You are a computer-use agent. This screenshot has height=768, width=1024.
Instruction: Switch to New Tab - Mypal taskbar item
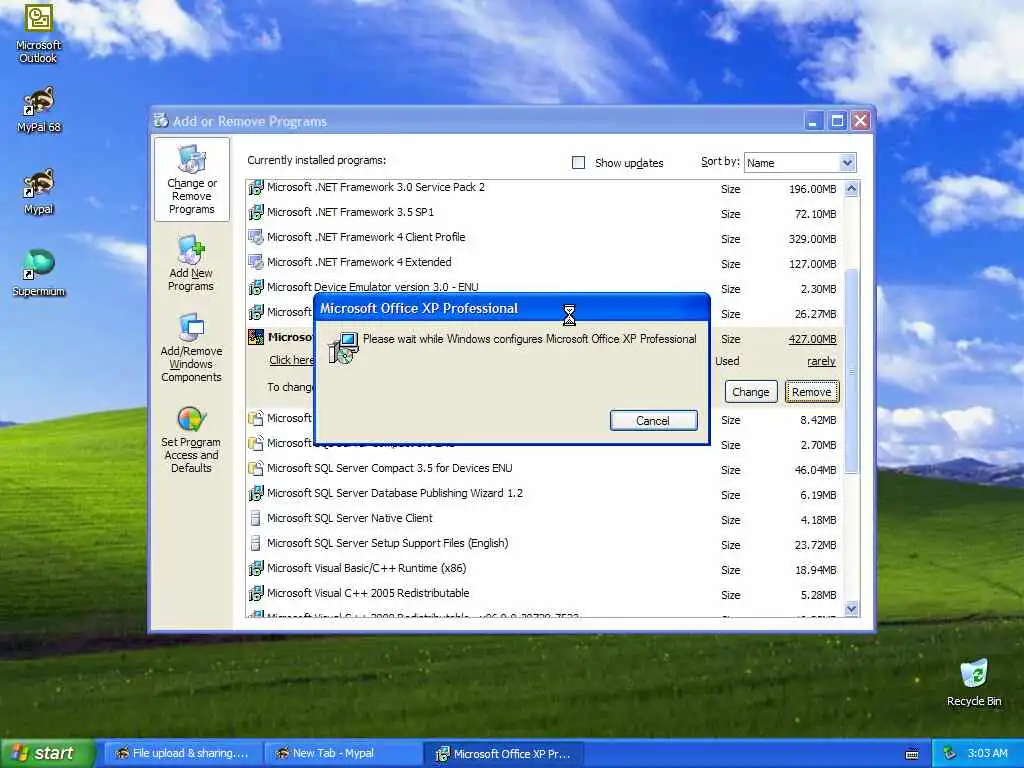tap(343, 754)
